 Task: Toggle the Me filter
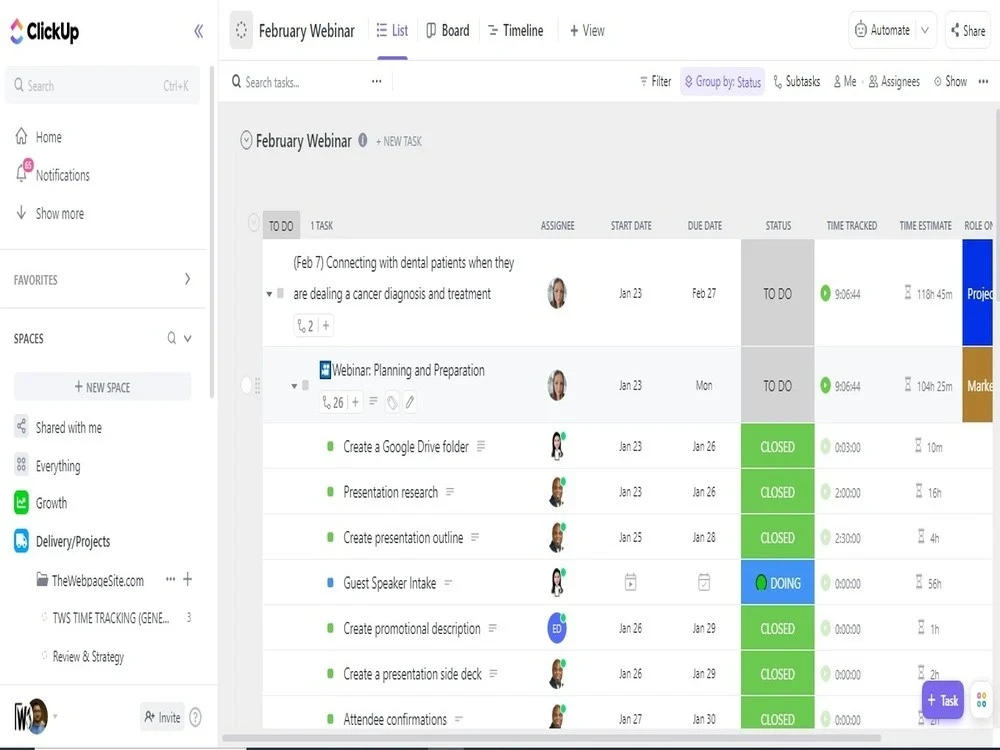point(845,81)
